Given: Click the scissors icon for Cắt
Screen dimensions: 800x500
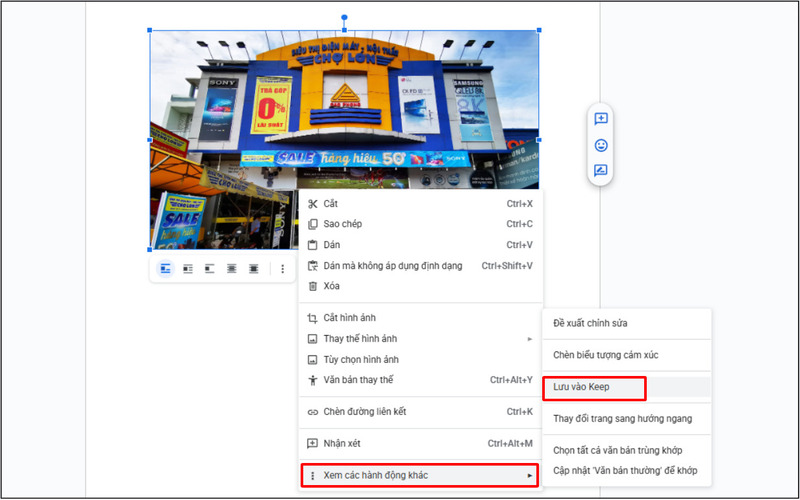Looking at the screenshot, I should pos(313,204).
